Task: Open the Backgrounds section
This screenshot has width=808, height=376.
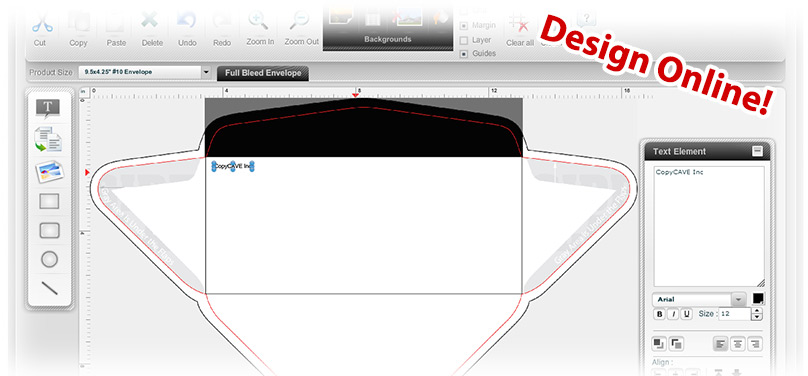Action: [x=388, y=39]
